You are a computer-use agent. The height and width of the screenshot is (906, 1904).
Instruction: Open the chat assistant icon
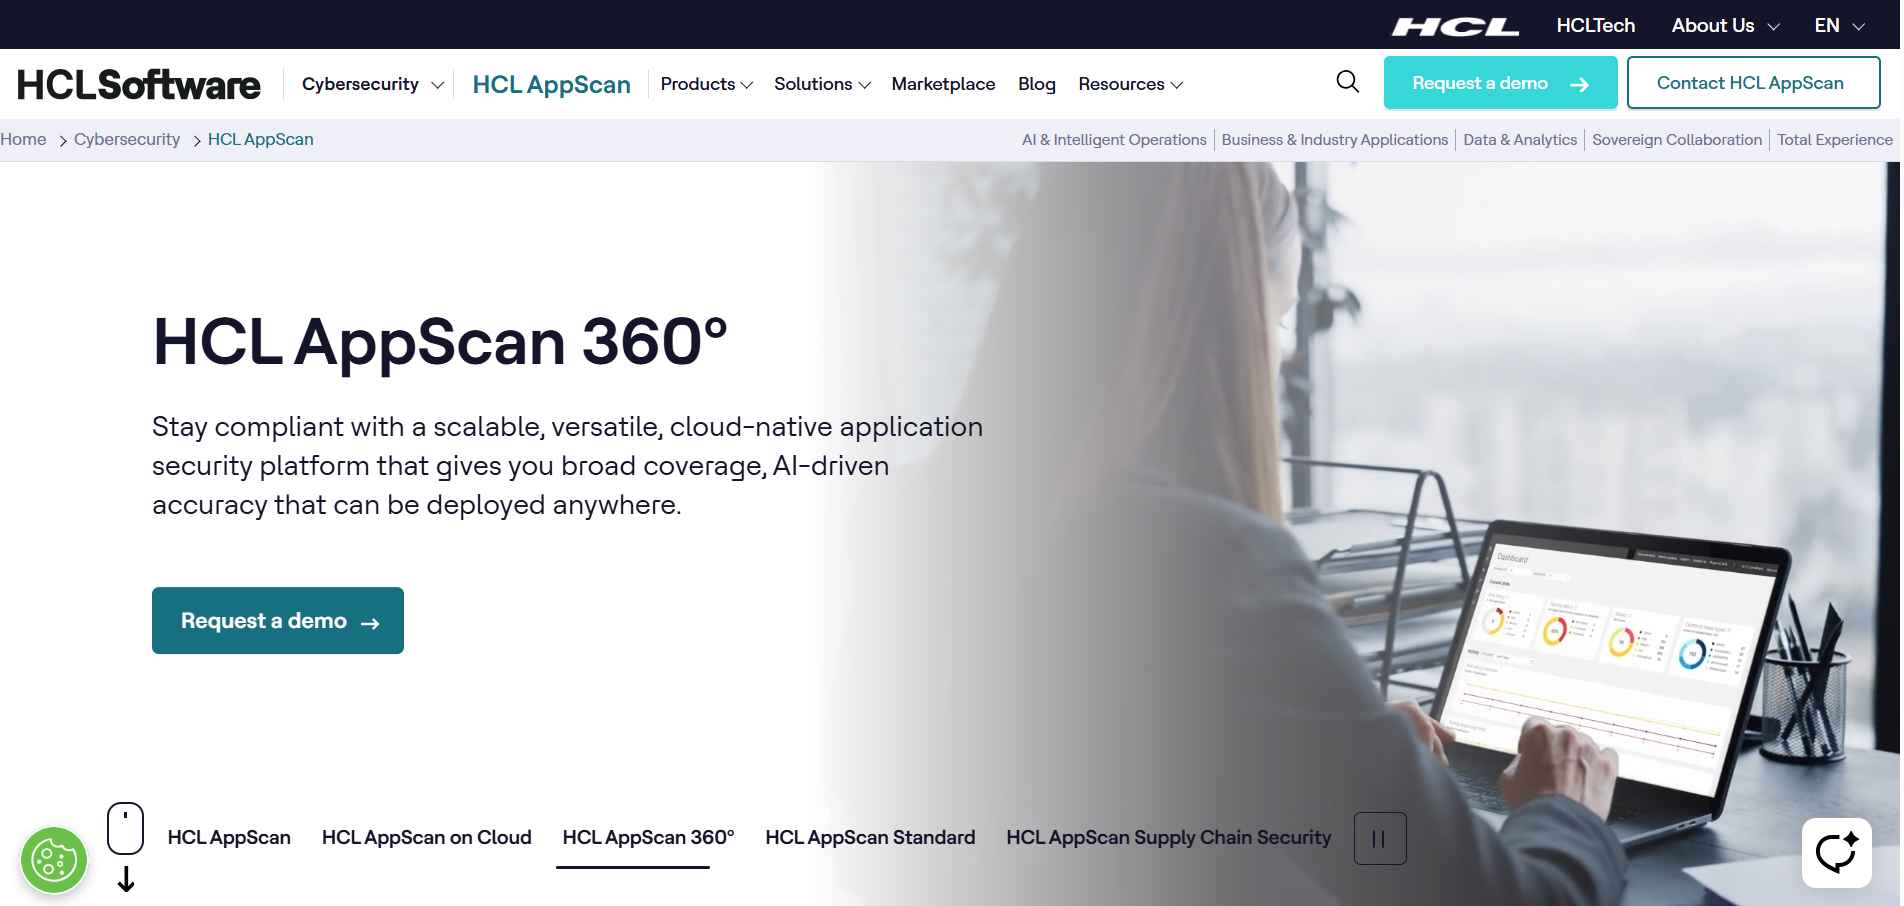point(1836,853)
